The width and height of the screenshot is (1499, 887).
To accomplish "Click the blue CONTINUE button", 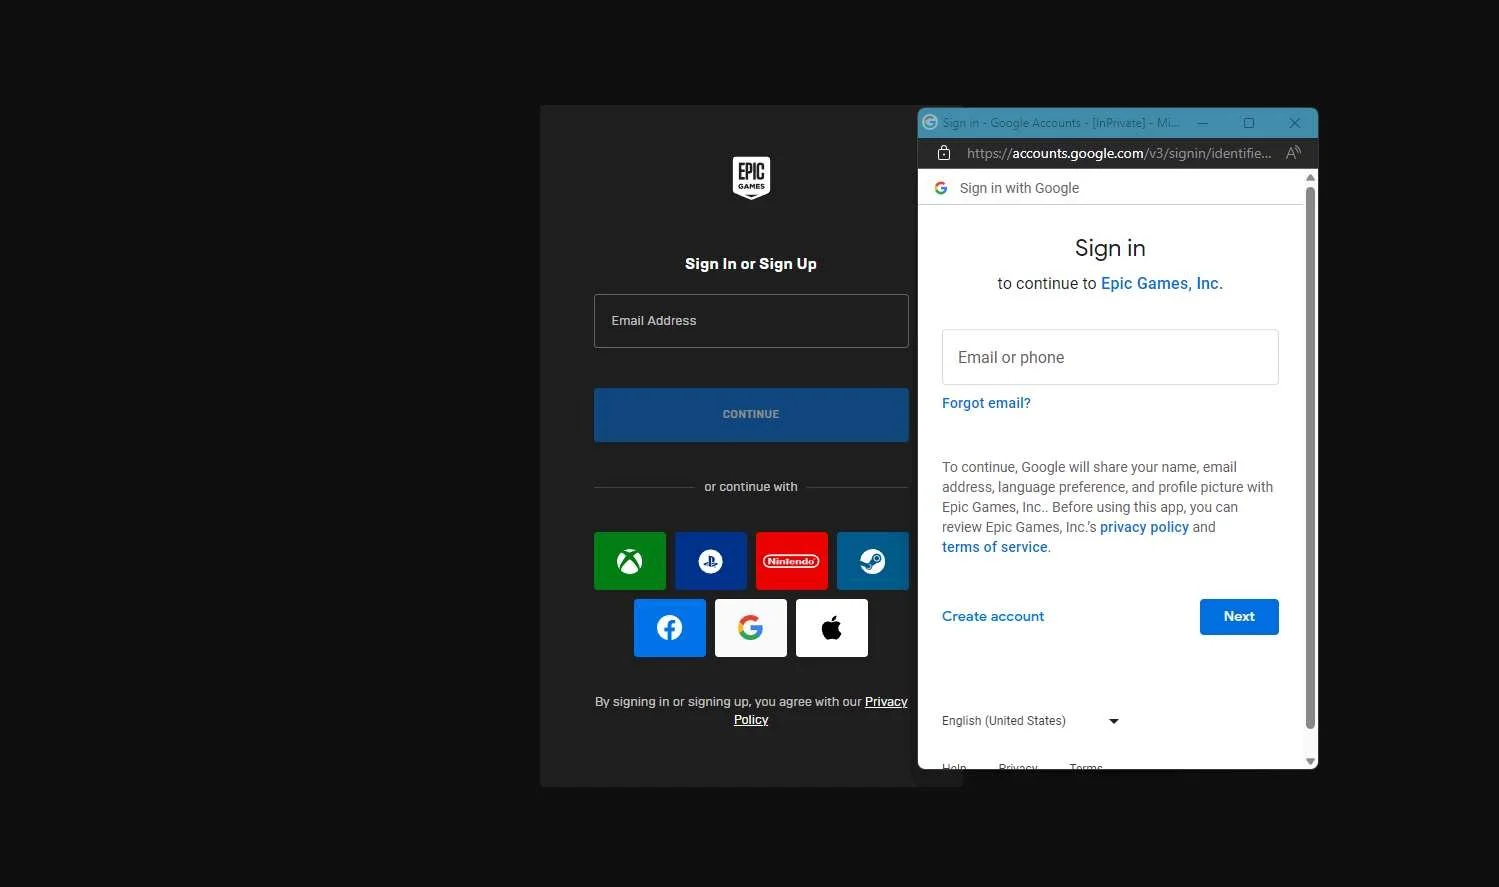I will 751,415.
